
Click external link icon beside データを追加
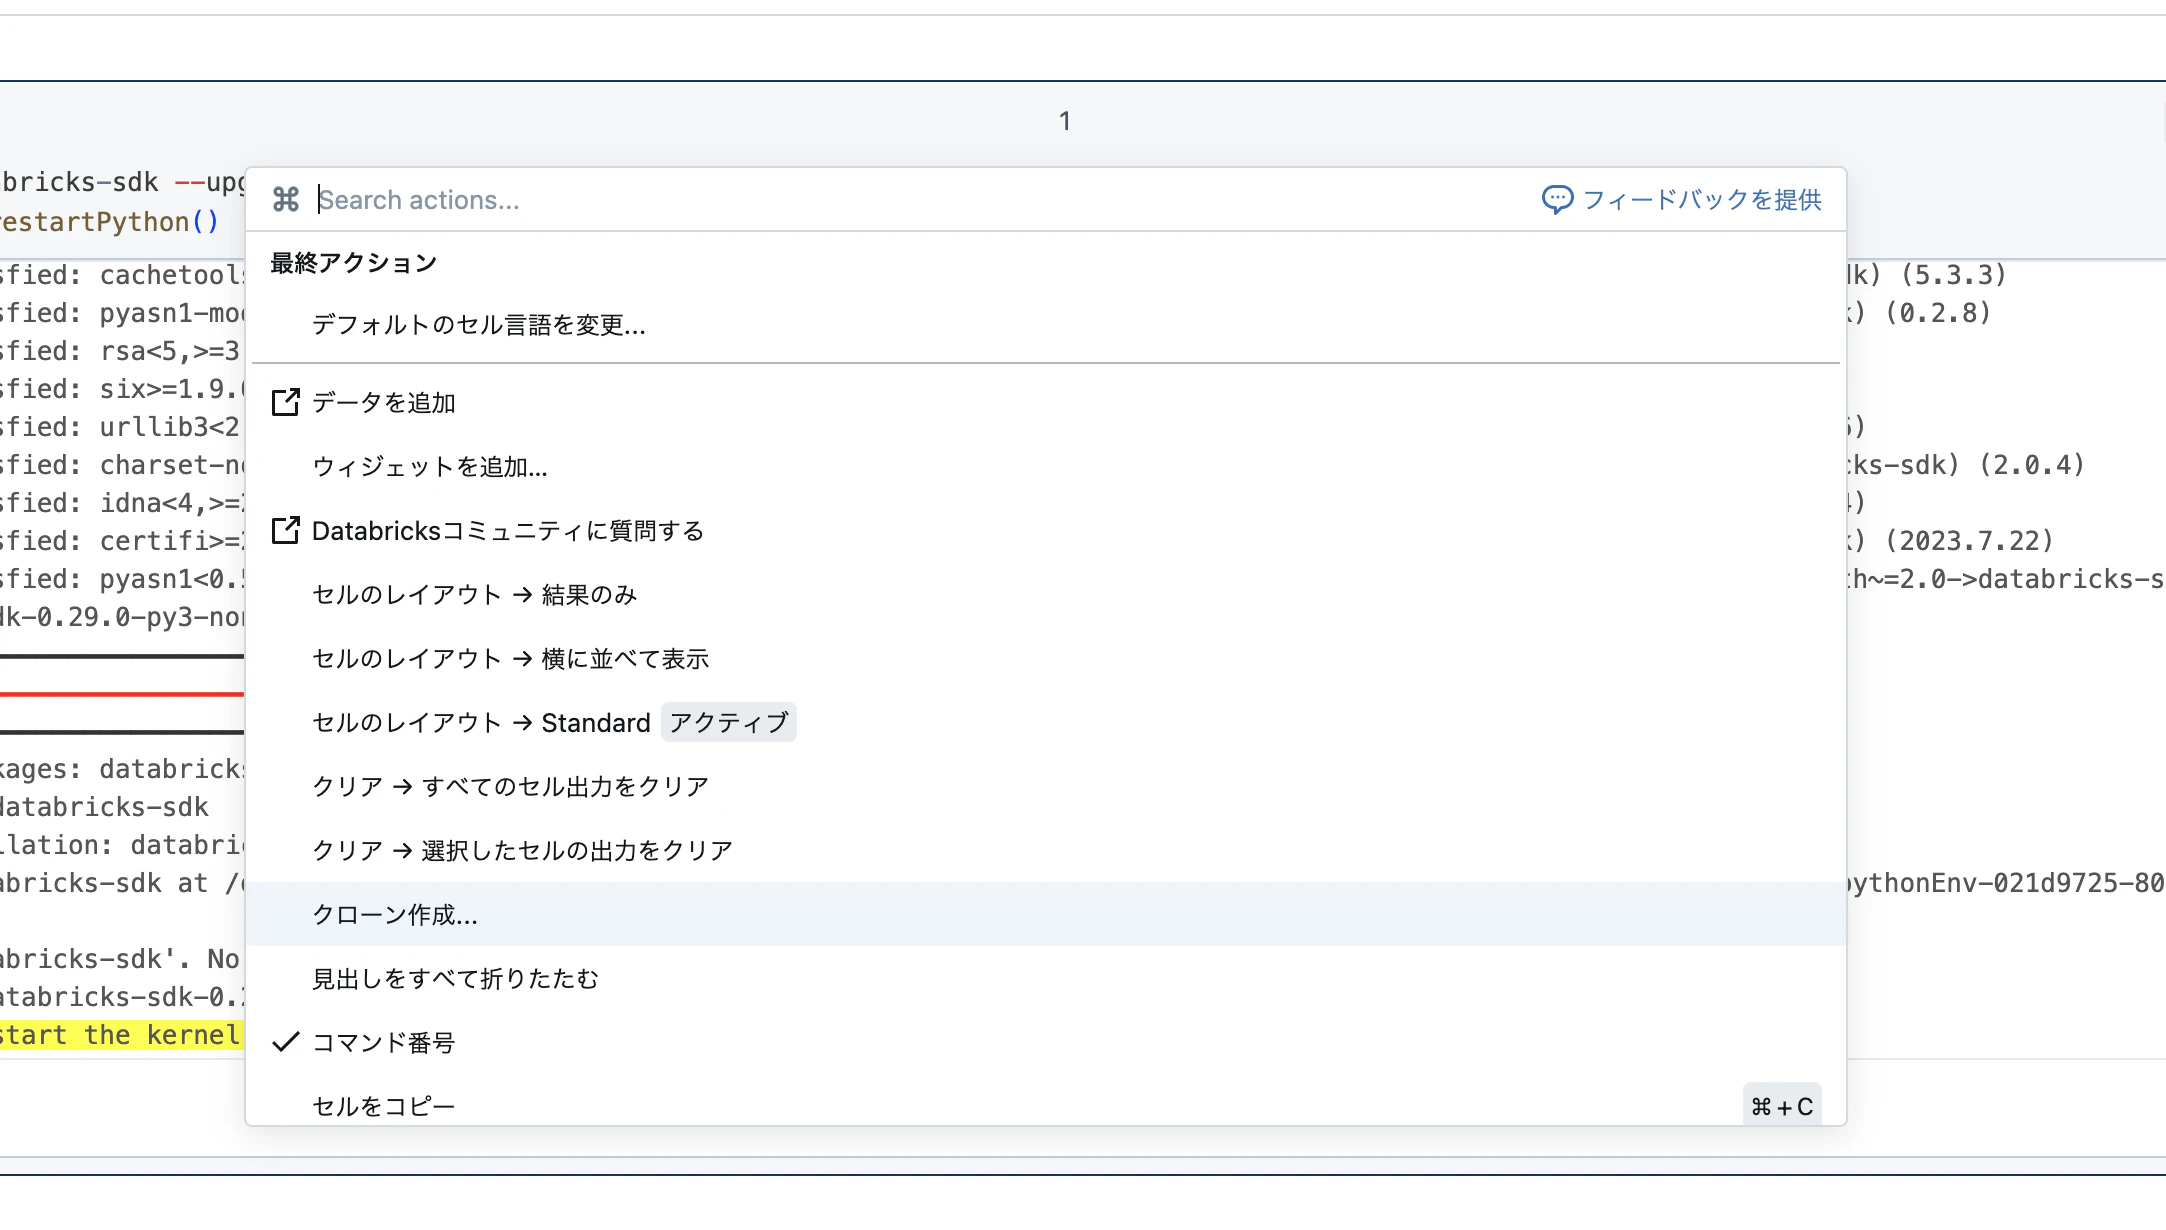pyautogui.click(x=286, y=402)
